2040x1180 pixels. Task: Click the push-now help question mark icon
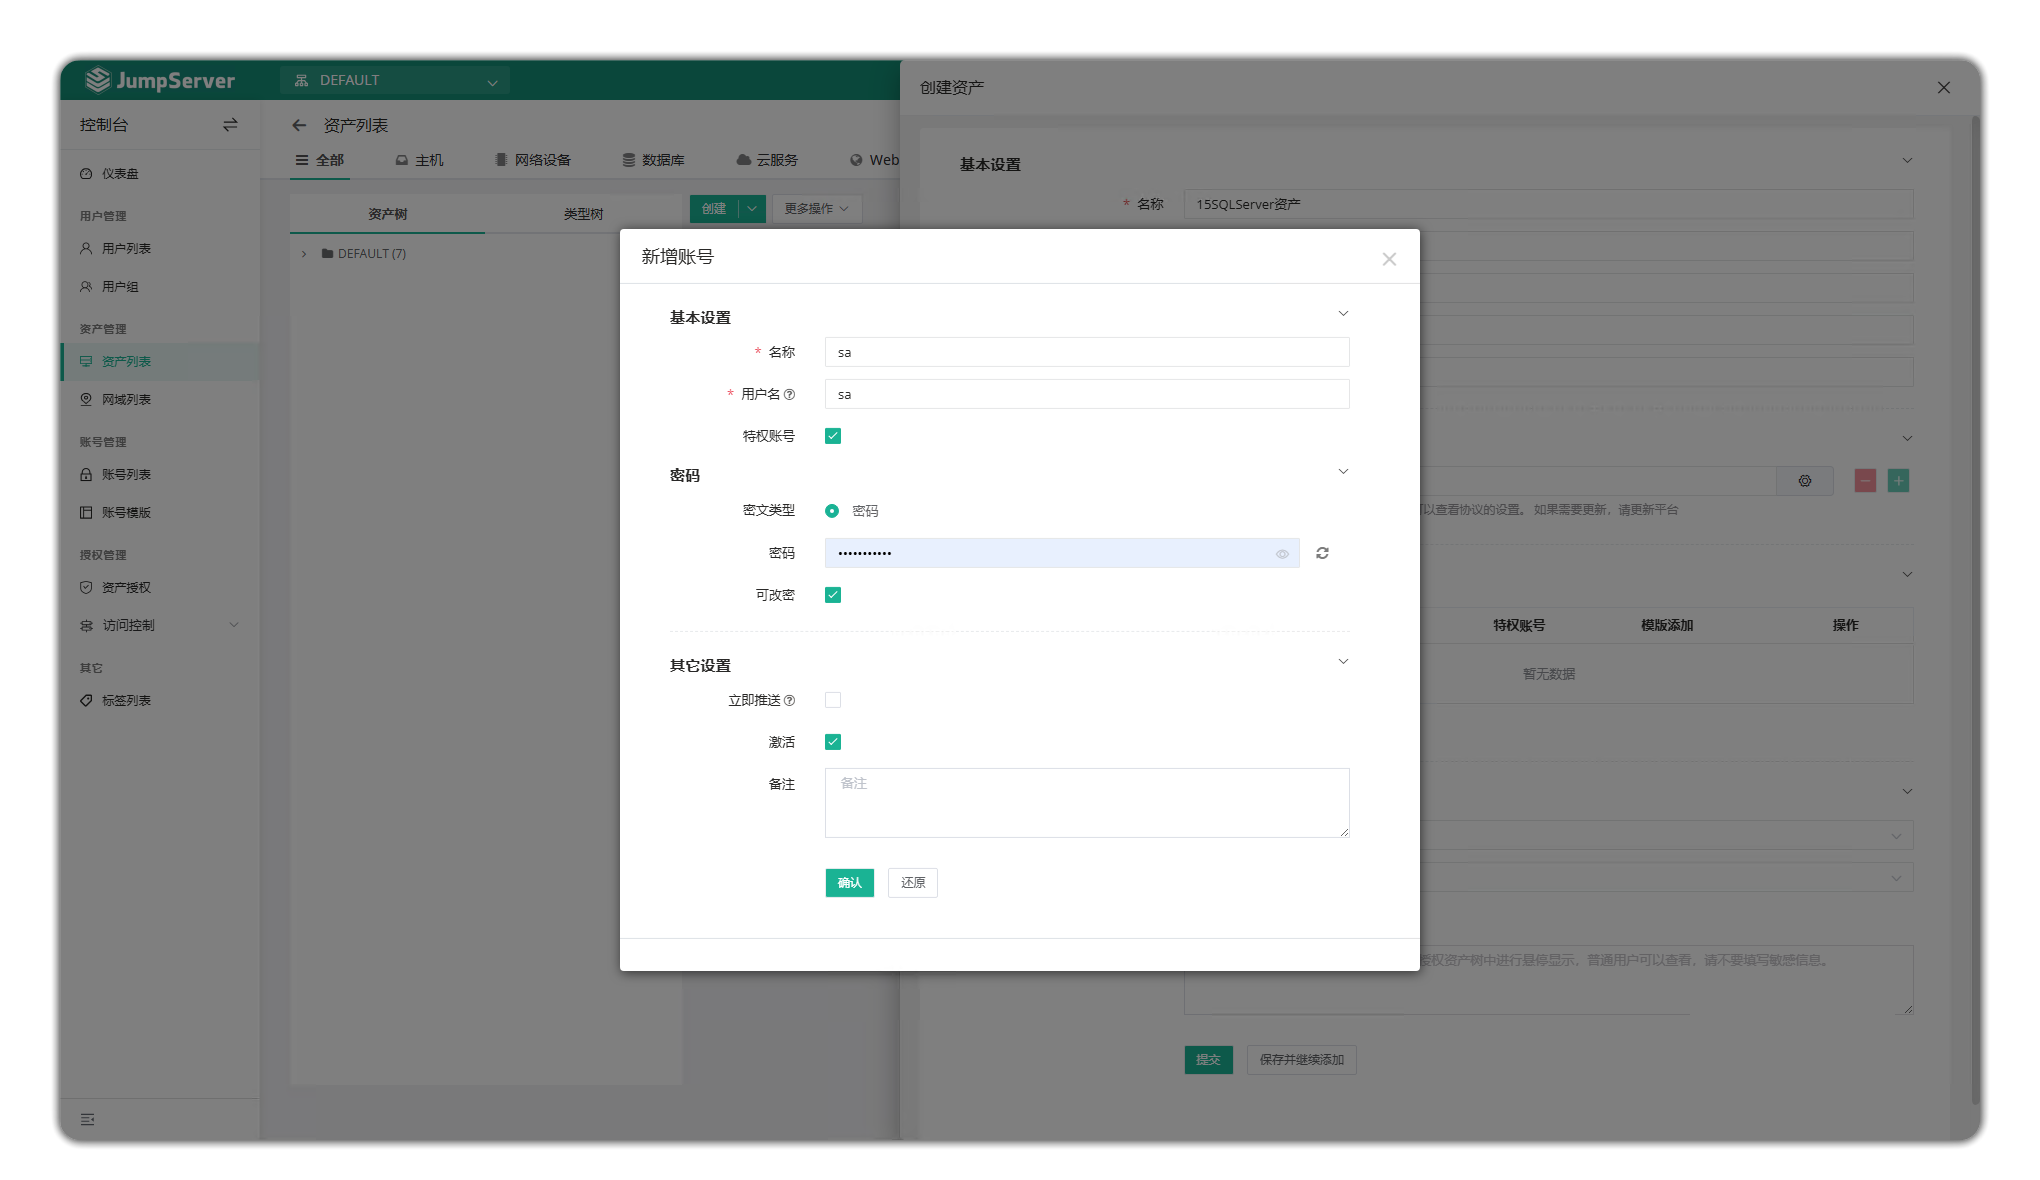[x=790, y=701]
